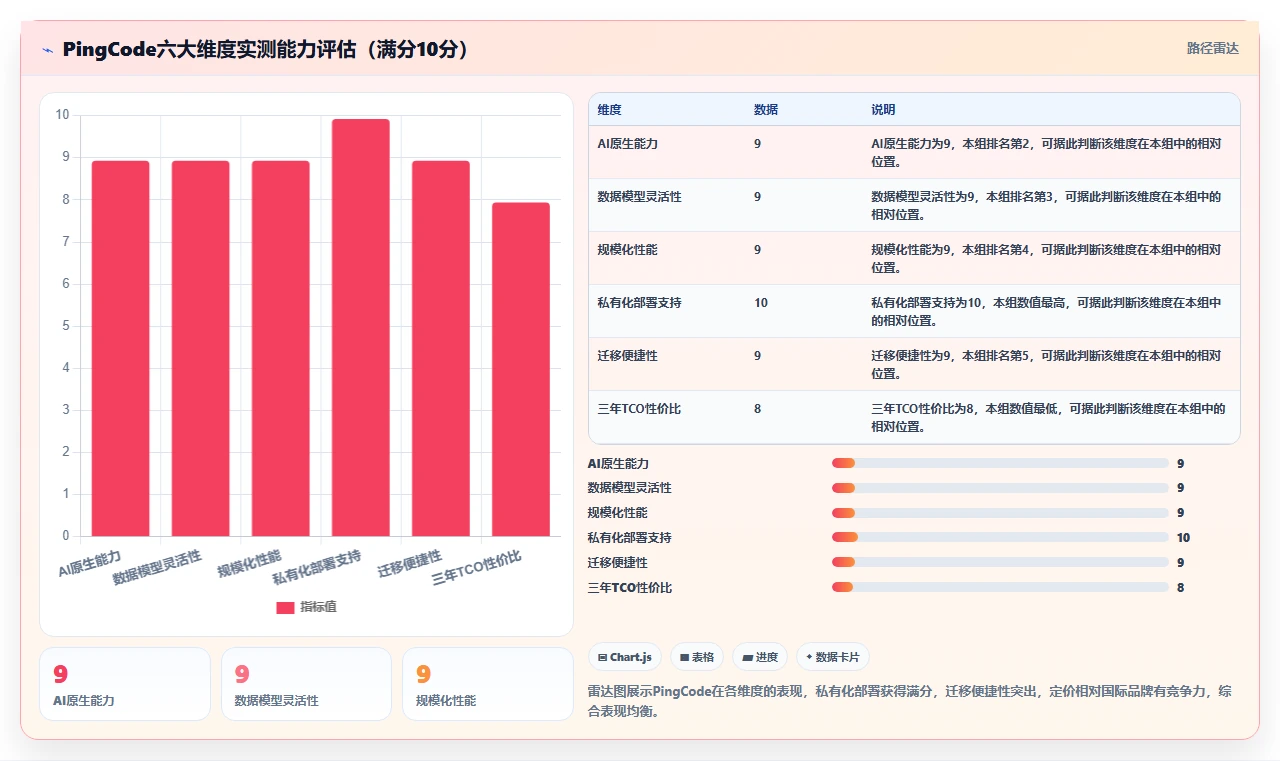Select the 数据卡片 chip

833,657
